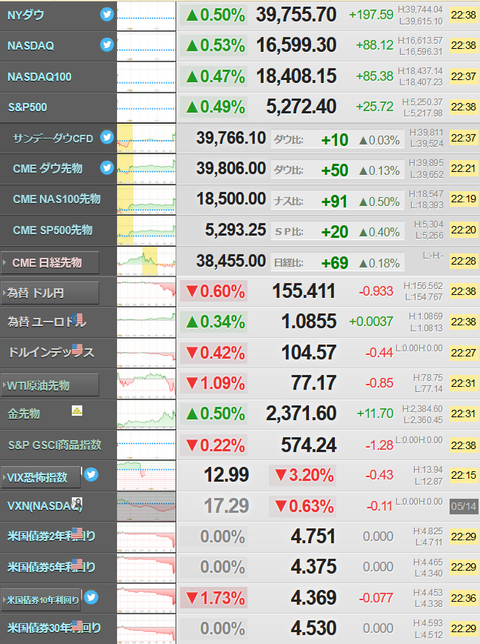Click the ▼0.60% badge on ドル円 row

pyautogui.click(x=214, y=292)
